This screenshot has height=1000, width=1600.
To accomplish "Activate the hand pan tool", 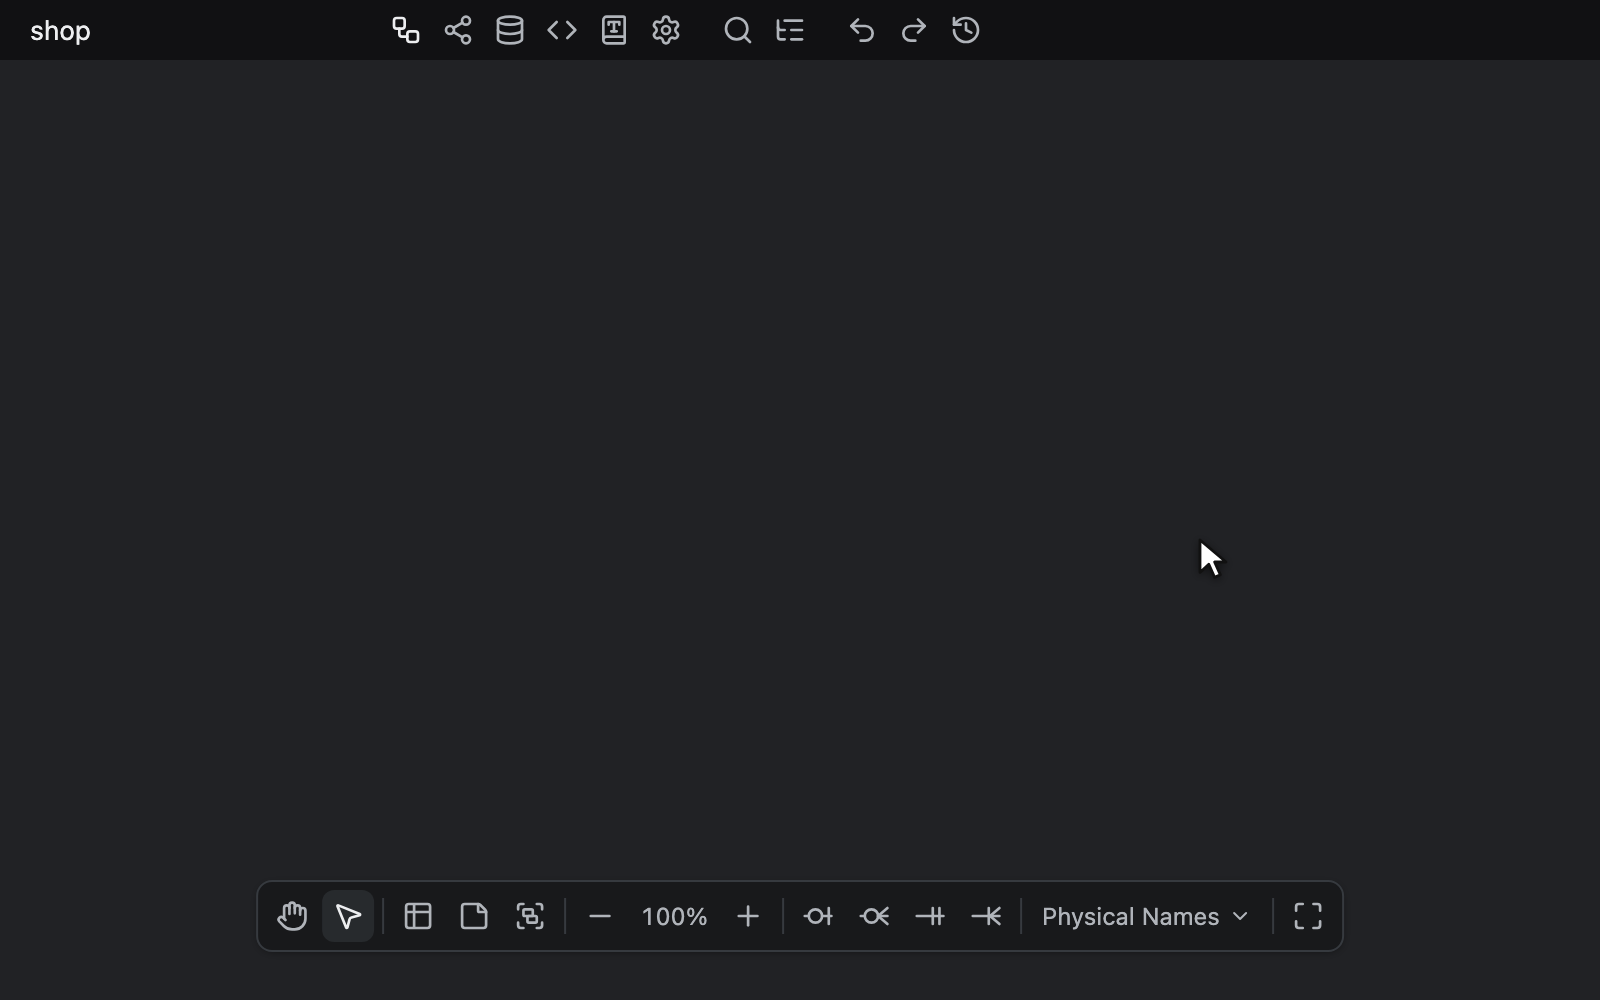I will [292, 916].
